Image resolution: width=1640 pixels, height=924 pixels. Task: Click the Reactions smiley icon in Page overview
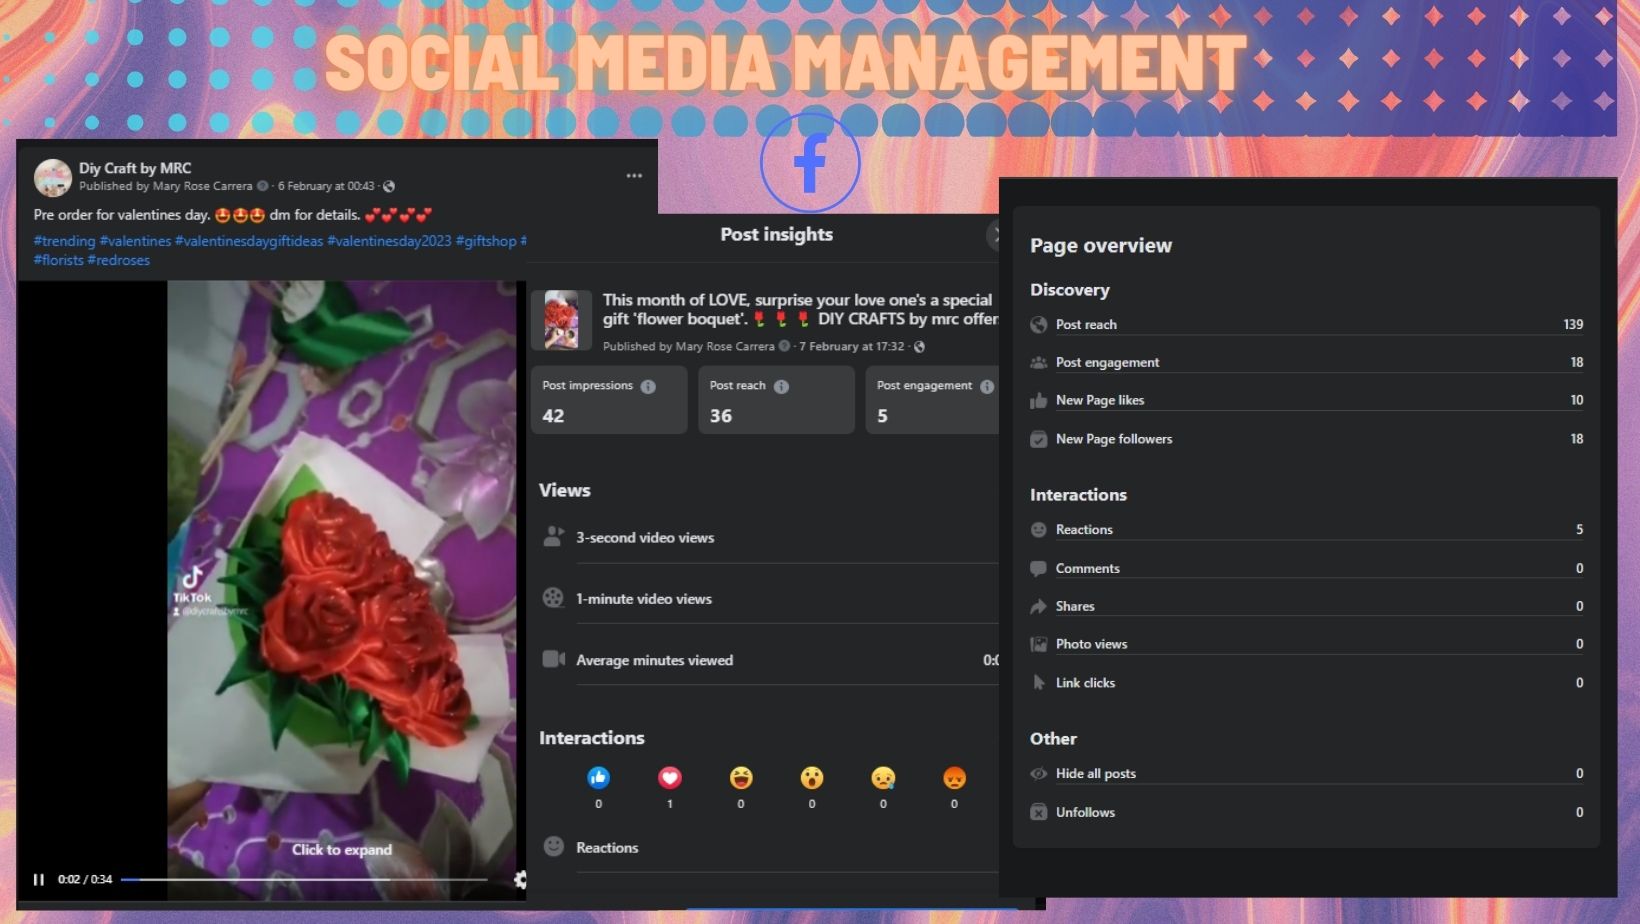coord(1039,529)
